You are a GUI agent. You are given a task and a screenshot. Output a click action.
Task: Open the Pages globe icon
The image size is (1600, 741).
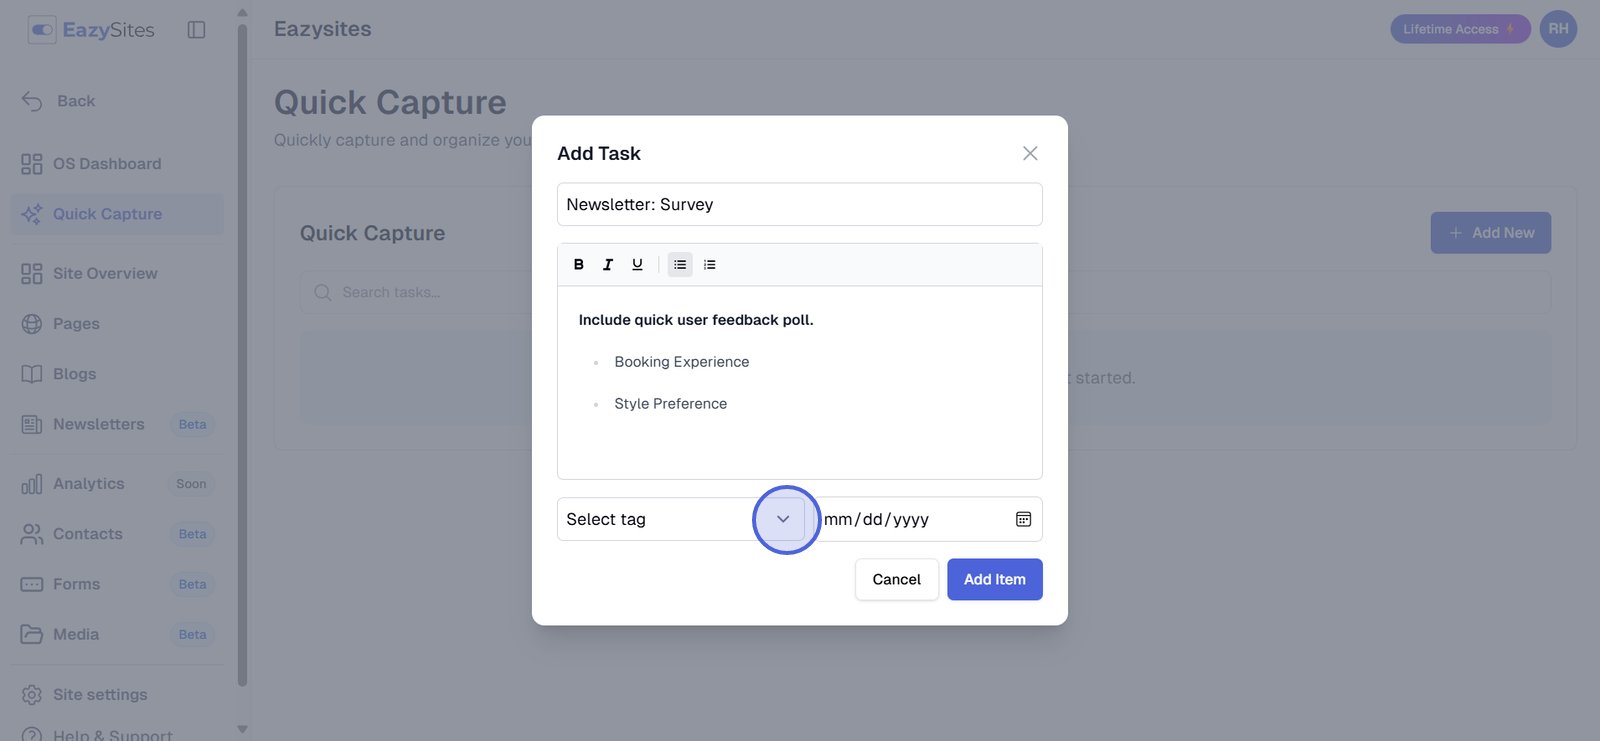point(32,324)
